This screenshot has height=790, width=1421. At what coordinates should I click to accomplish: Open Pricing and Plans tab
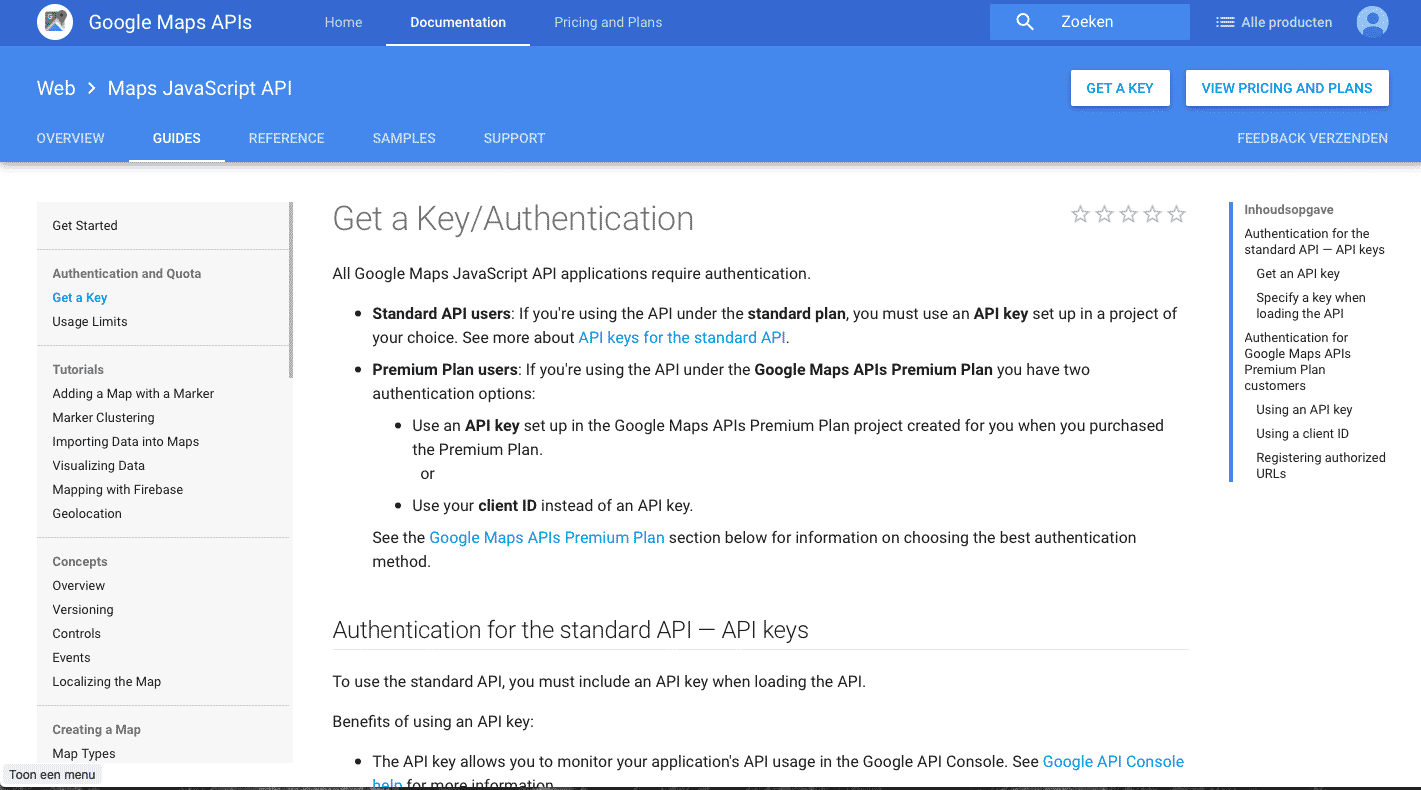pyautogui.click(x=608, y=22)
